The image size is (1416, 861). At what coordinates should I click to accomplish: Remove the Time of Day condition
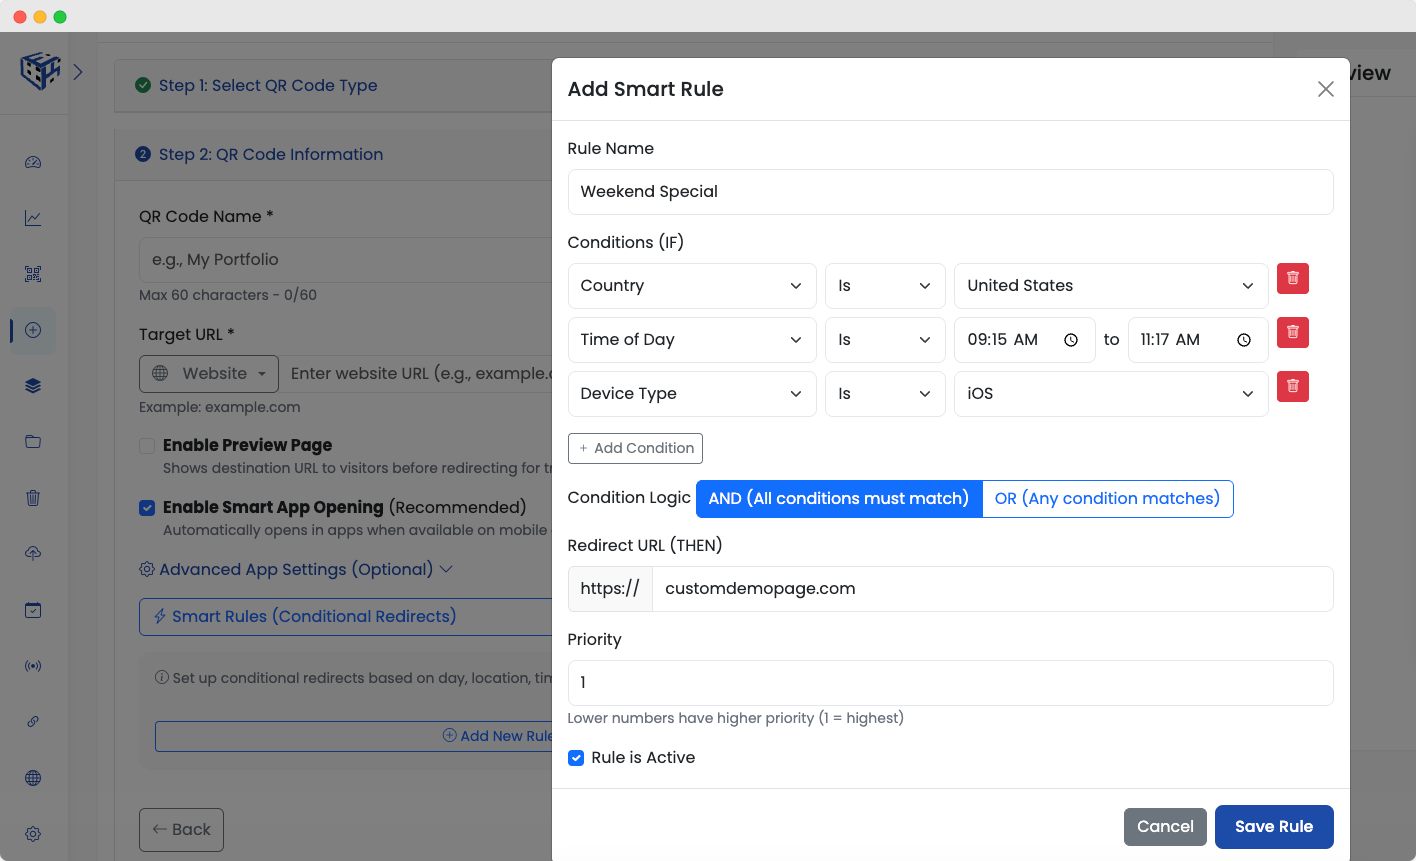(x=1292, y=332)
